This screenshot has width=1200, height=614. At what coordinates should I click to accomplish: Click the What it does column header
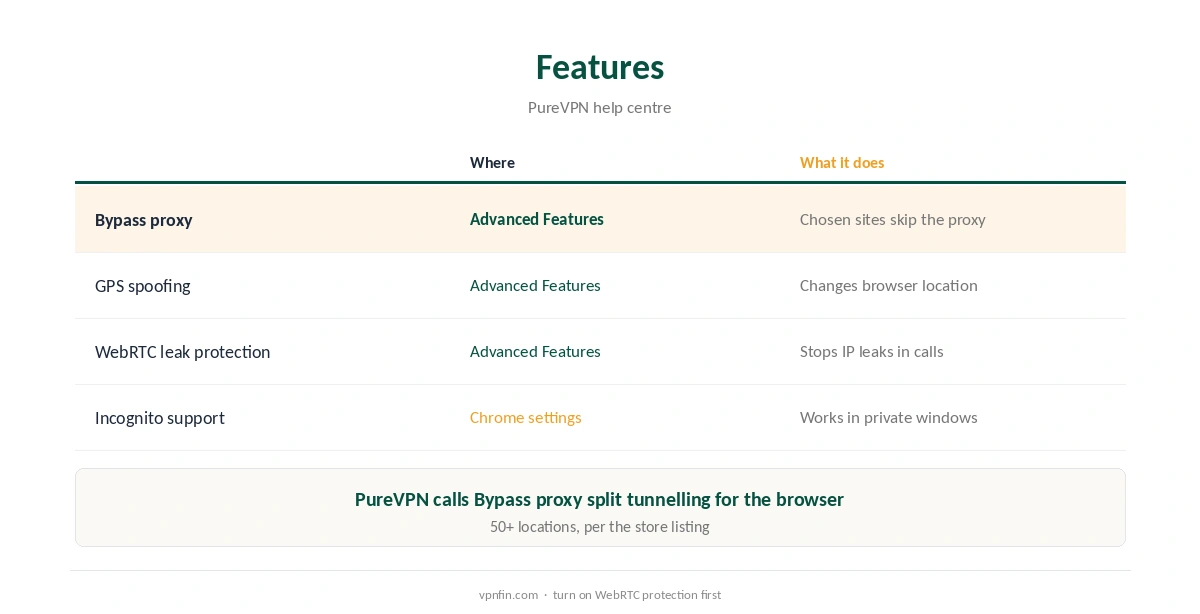tap(842, 163)
